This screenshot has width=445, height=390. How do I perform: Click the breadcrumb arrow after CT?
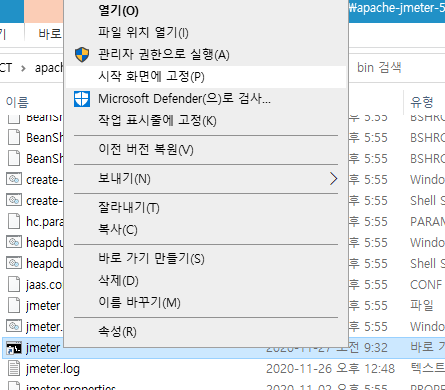click(x=23, y=68)
